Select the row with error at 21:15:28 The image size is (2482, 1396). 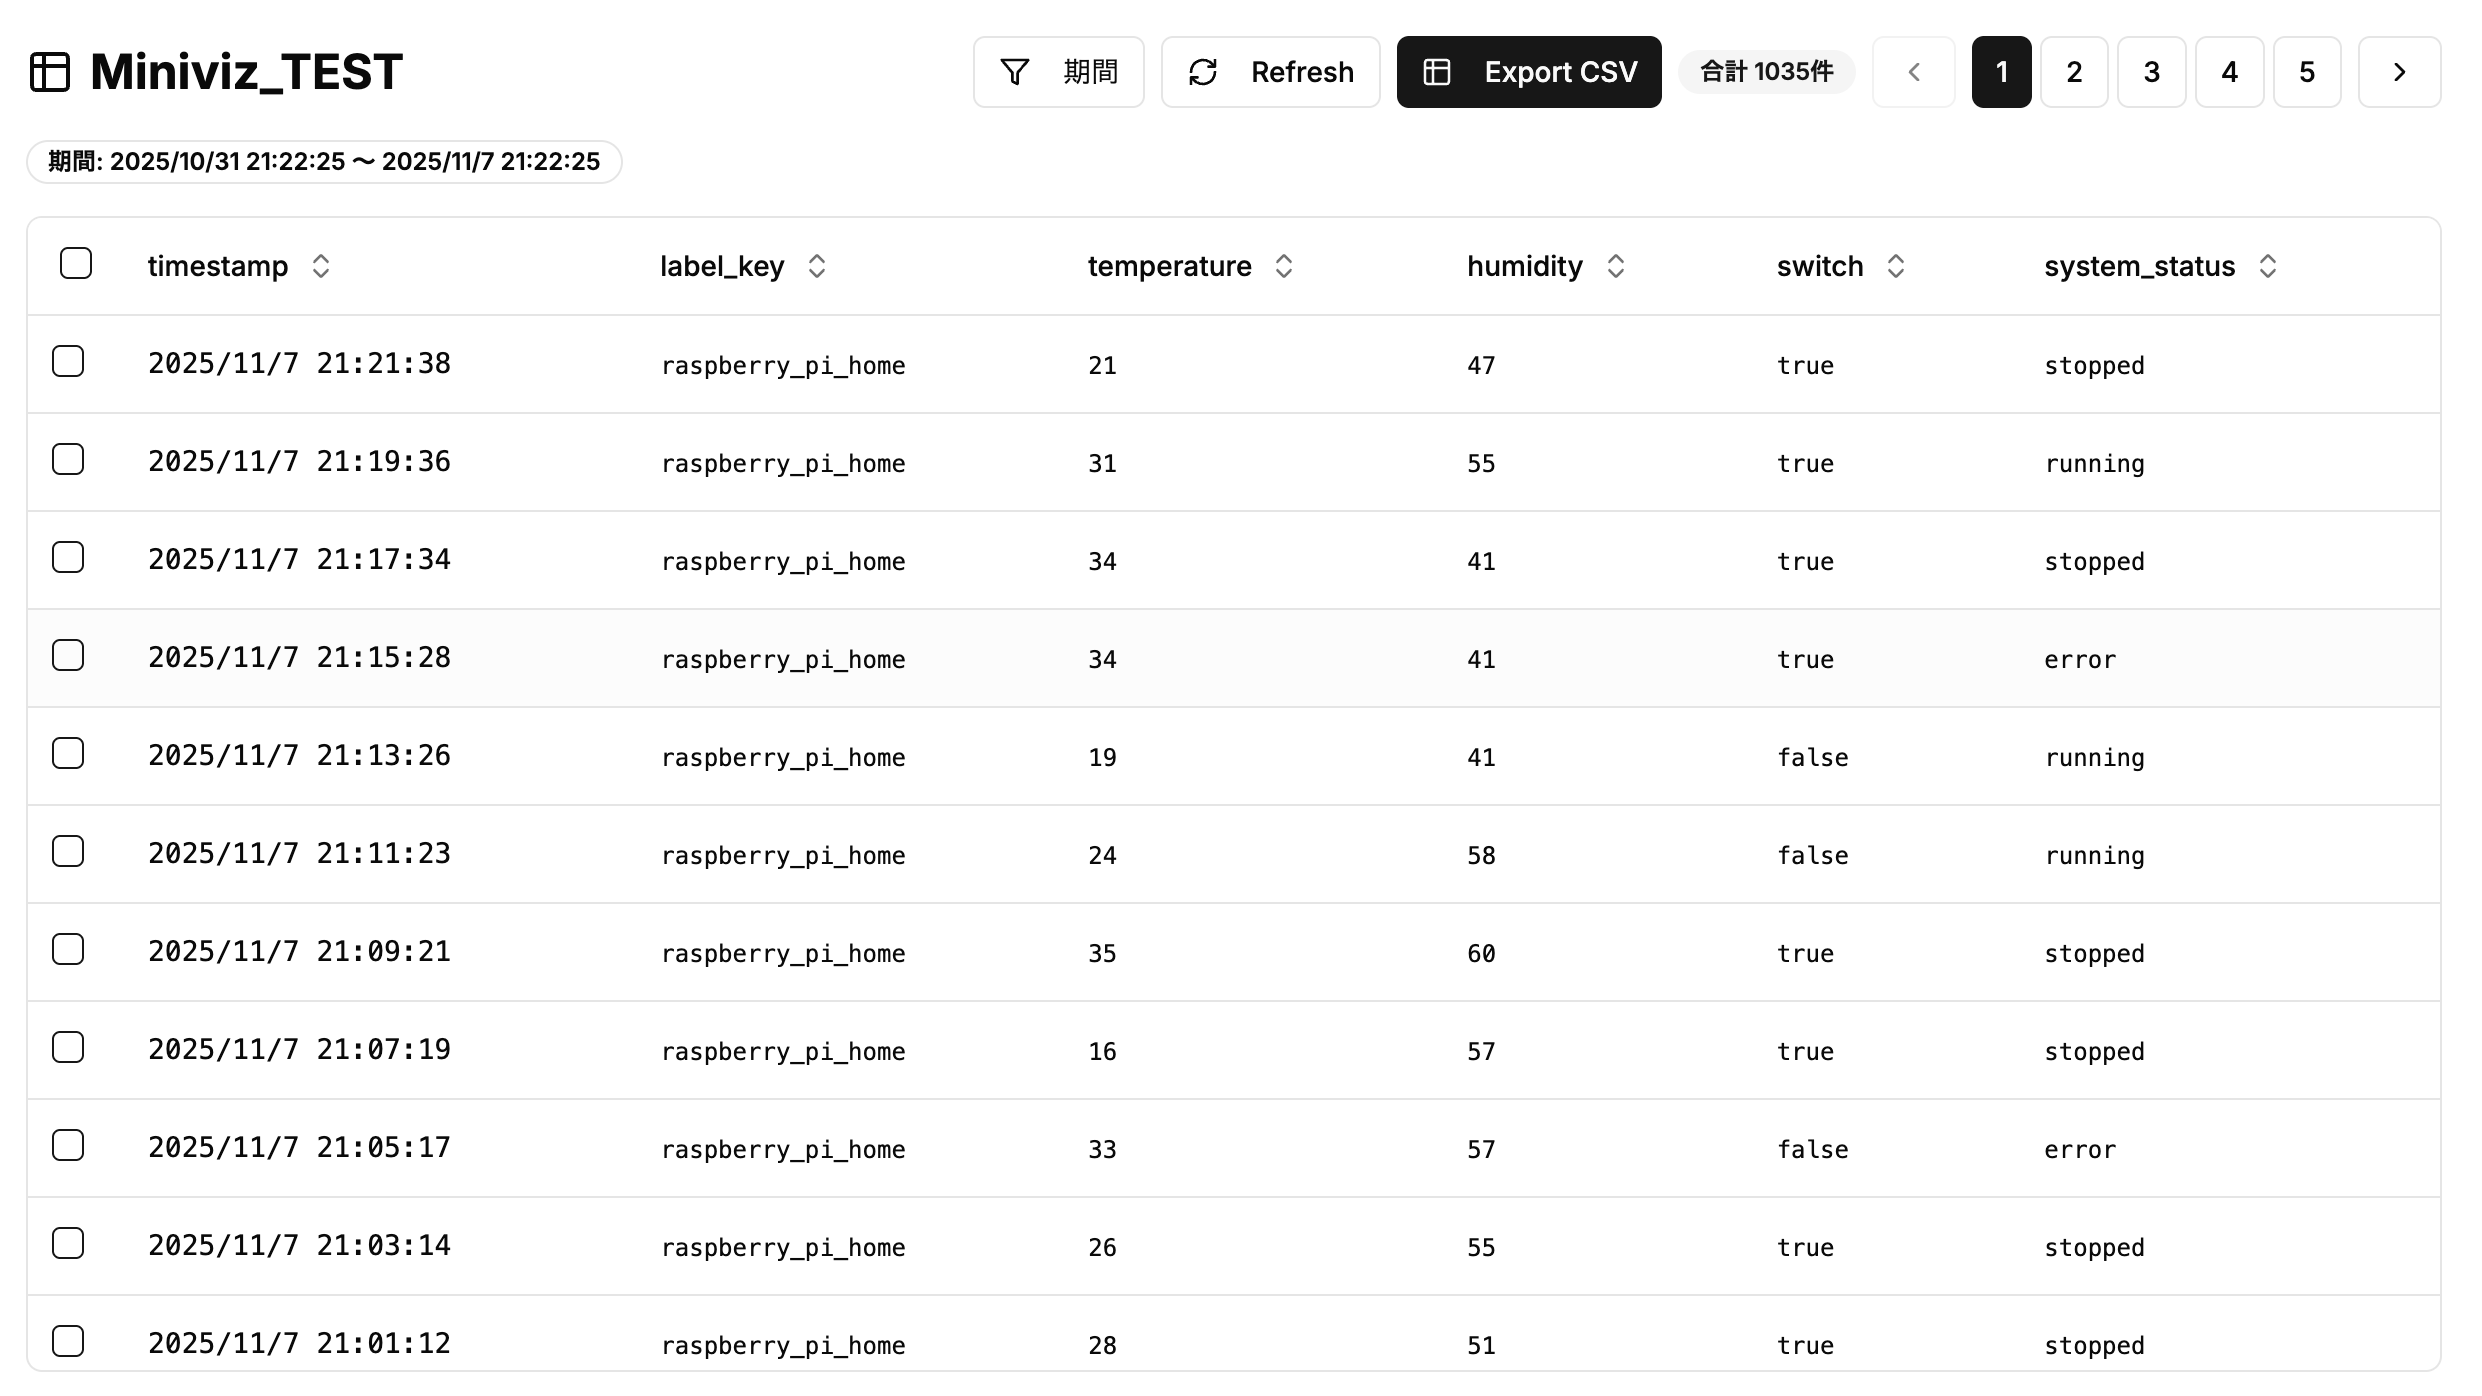pyautogui.click(x=68, y=655)
